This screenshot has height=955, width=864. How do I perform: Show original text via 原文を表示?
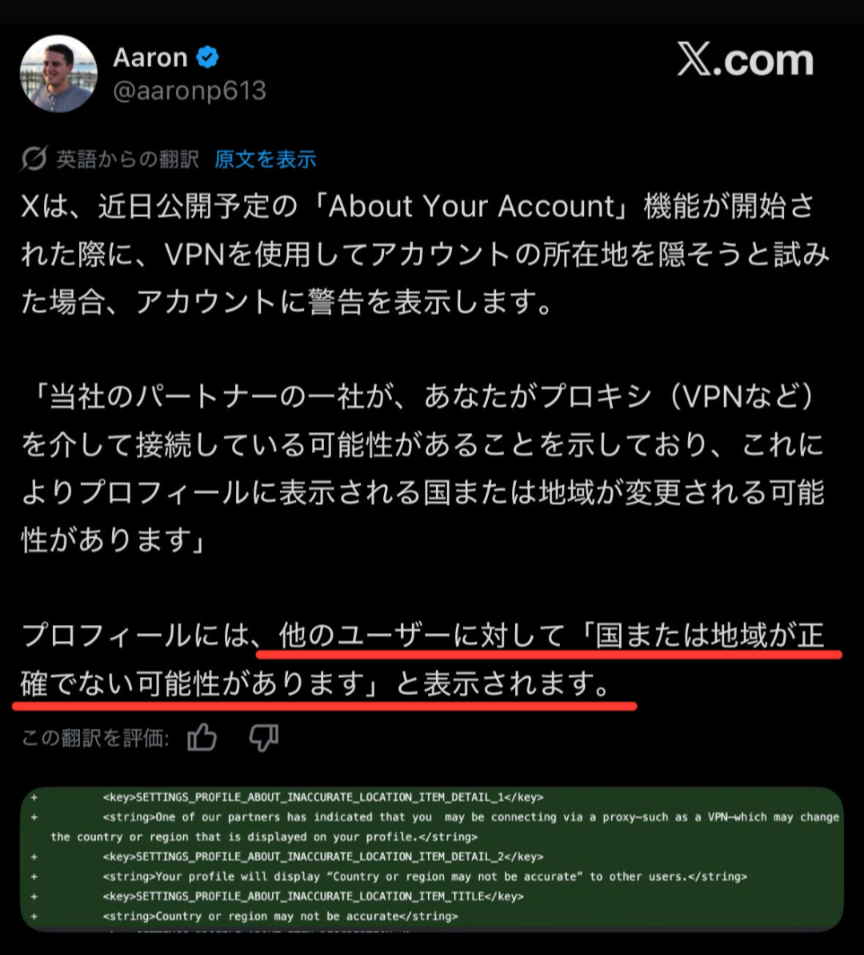(265, 159)
